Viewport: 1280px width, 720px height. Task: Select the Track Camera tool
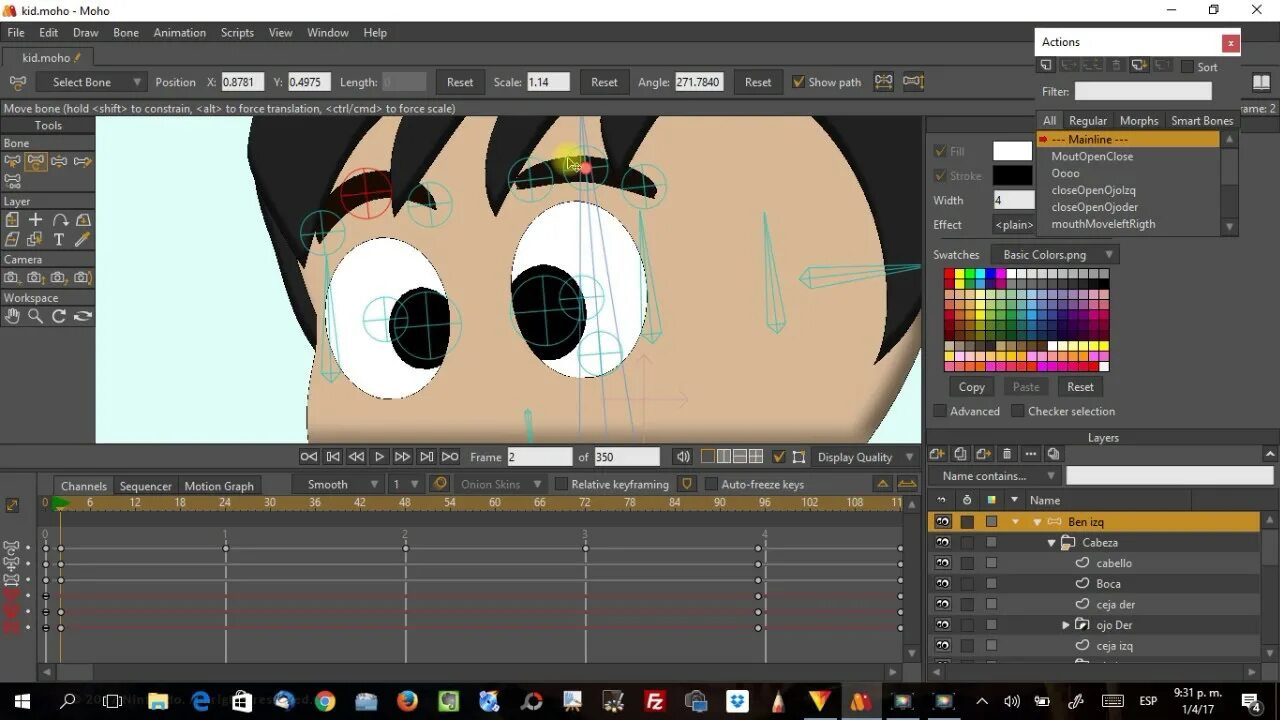[x=12, y=277]
